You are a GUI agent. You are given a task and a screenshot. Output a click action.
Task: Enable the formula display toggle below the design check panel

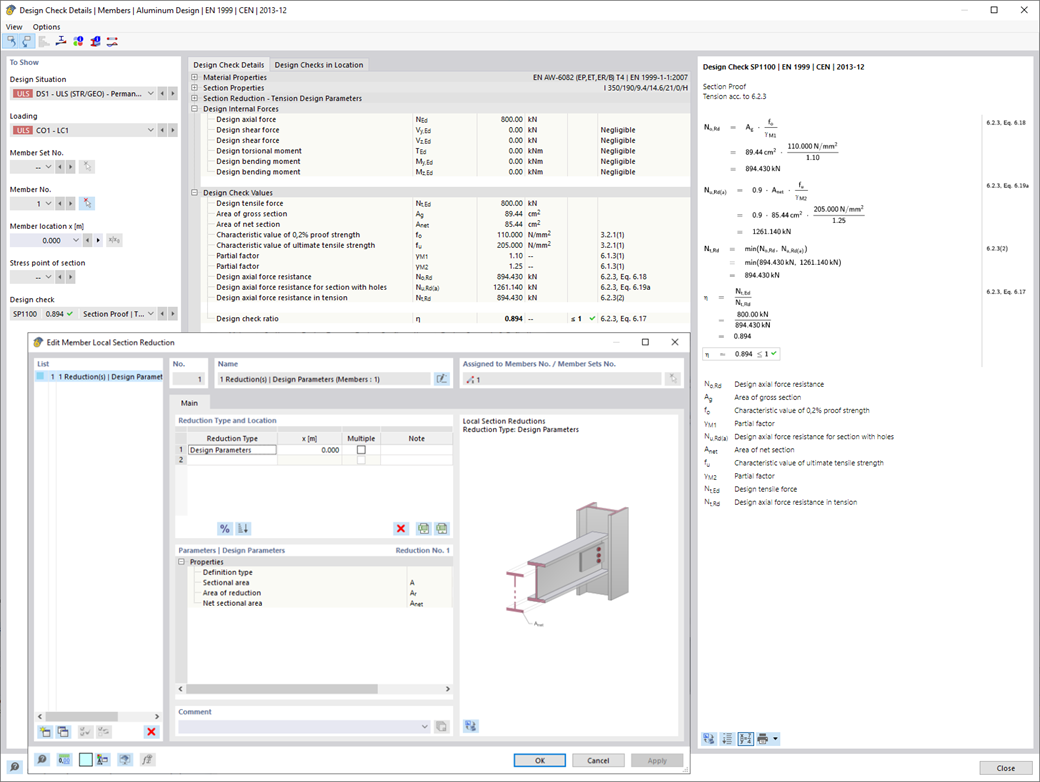click(x=746, y=738)
